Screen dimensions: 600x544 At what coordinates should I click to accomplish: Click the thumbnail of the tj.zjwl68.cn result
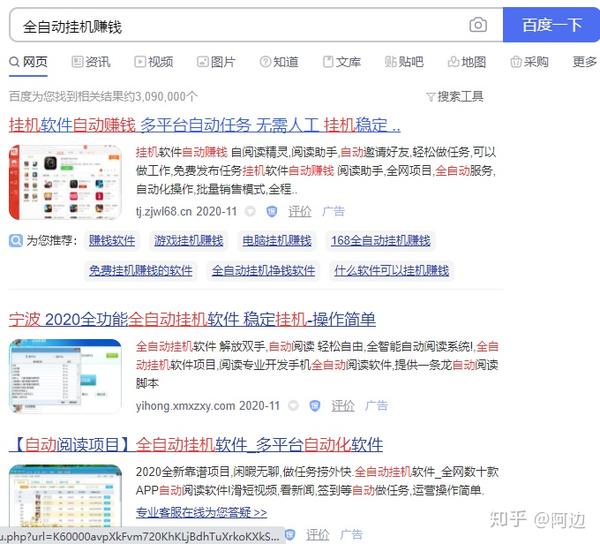(x=65, y=182)
